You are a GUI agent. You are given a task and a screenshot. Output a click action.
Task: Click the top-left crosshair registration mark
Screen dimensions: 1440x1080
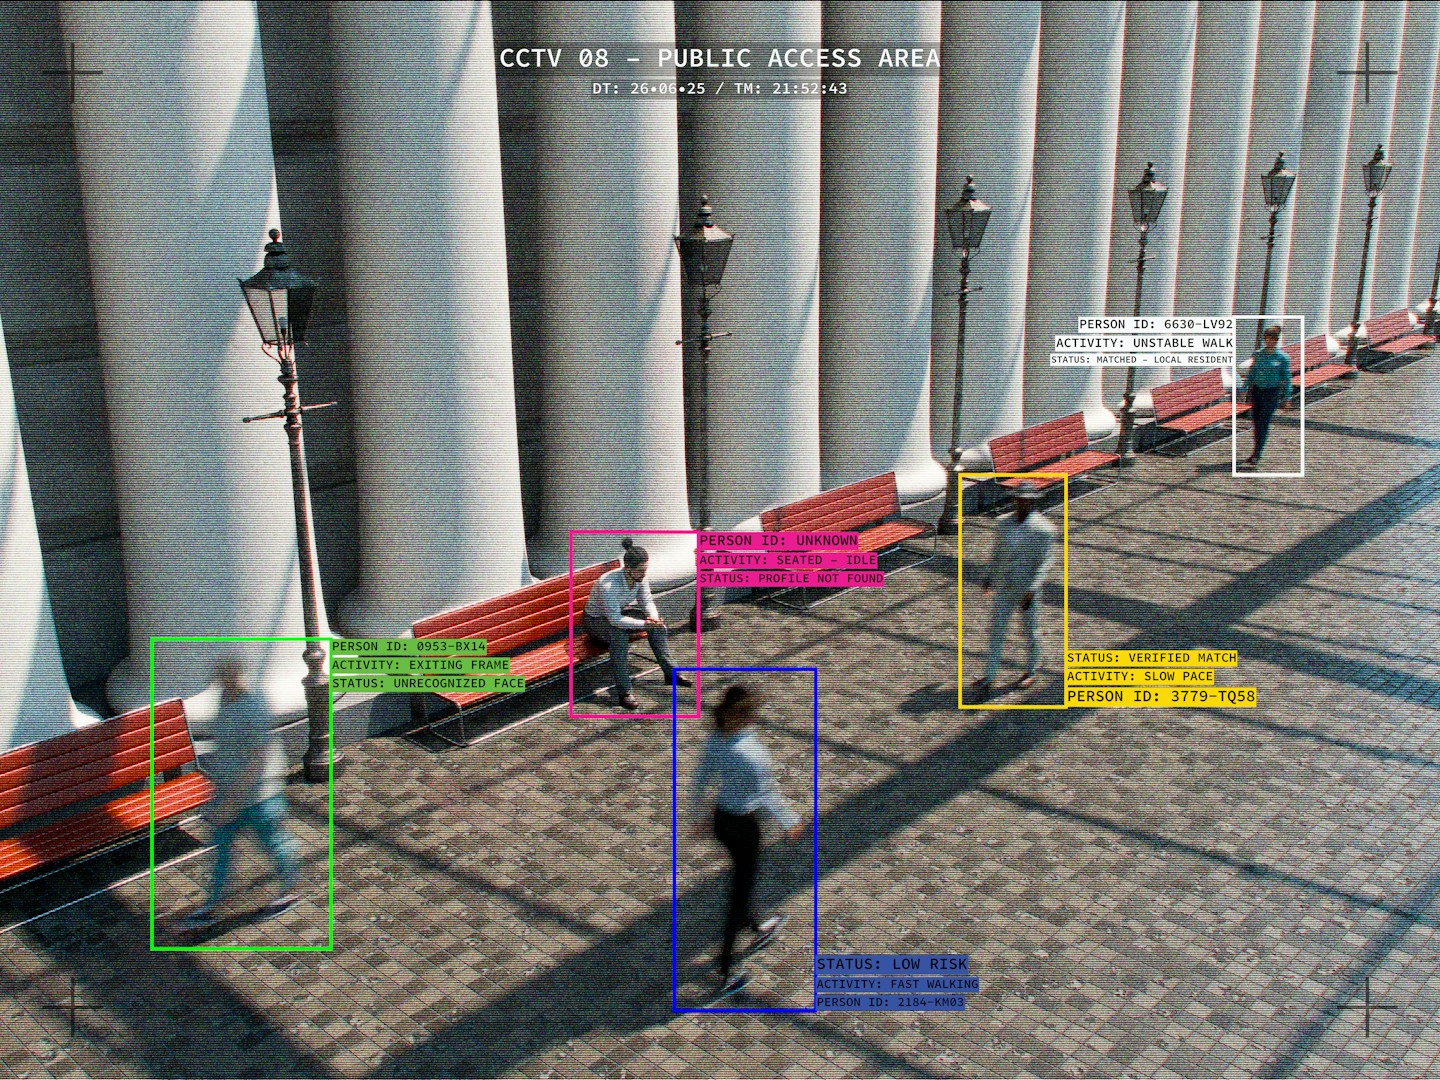pos(73,73)
